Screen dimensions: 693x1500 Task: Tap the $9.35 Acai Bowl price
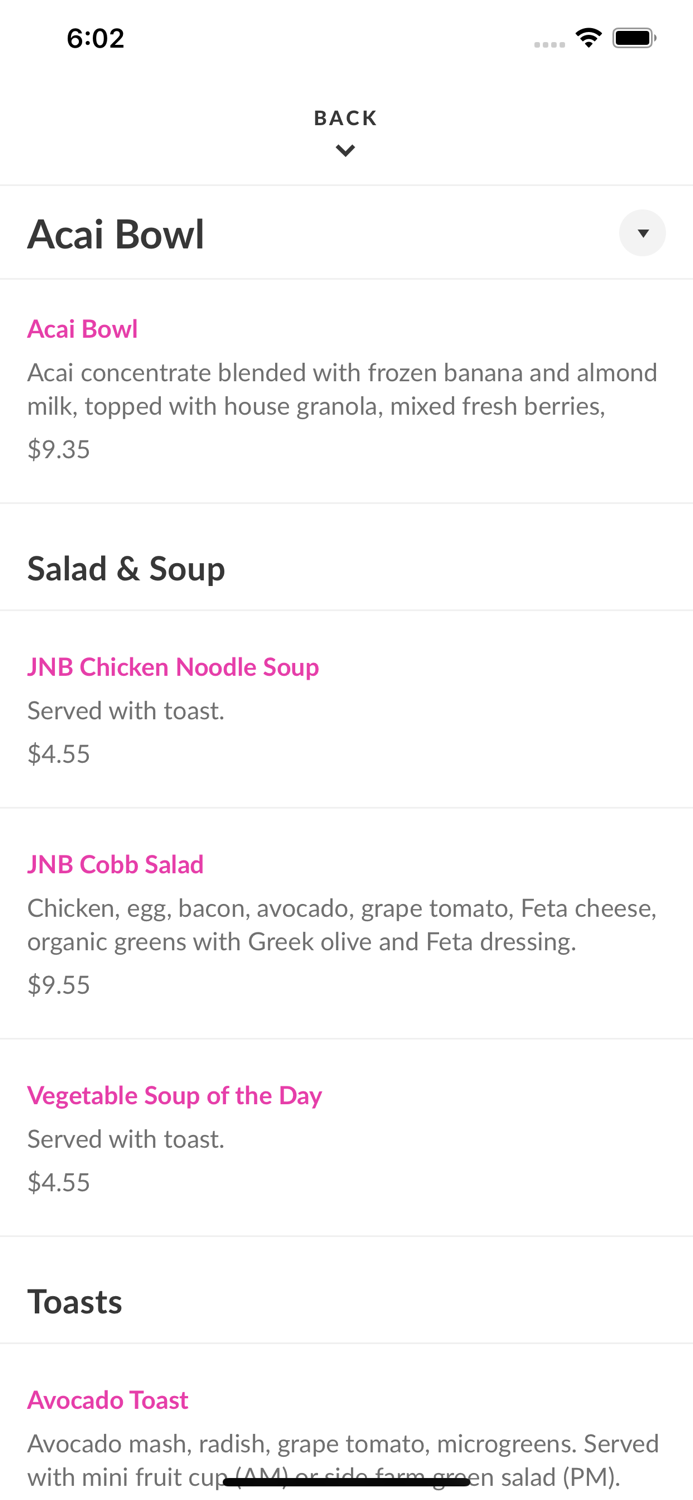point(59,449)
